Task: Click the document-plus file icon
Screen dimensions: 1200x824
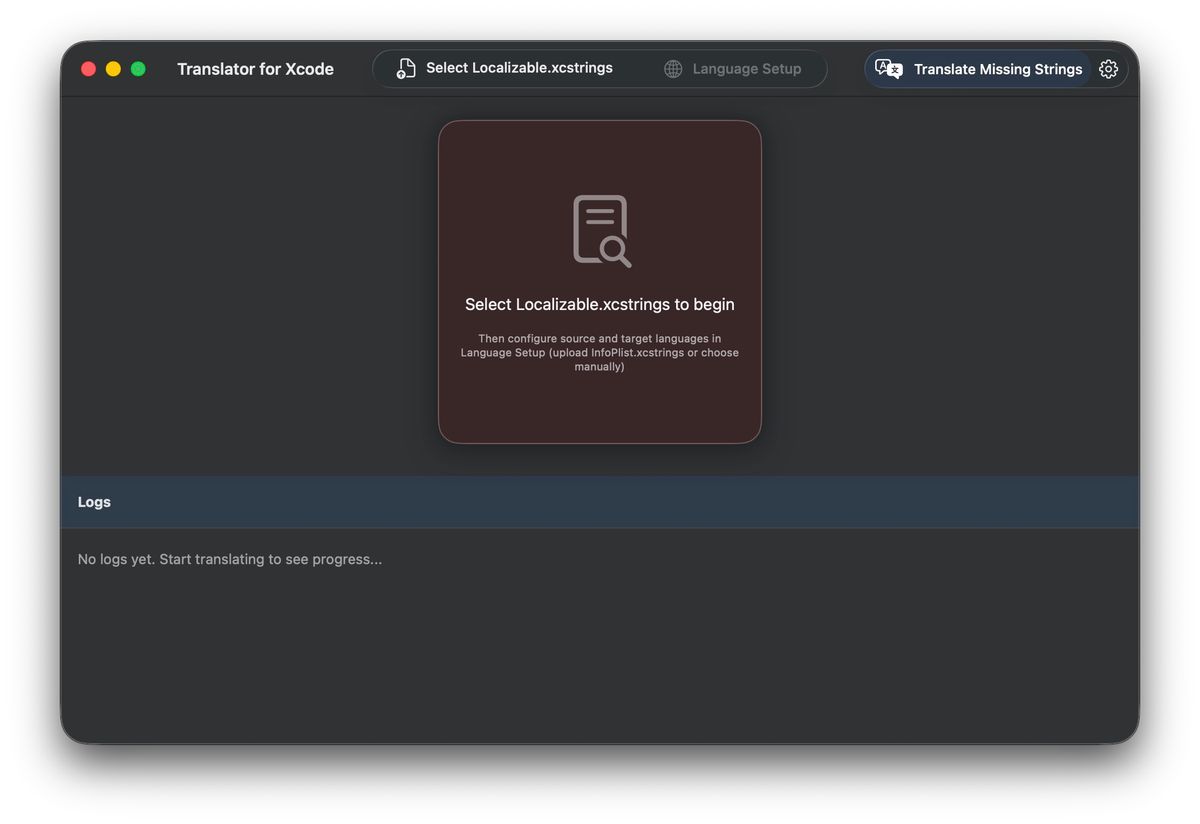Action: pyautogui.click(x=405, y=68)
